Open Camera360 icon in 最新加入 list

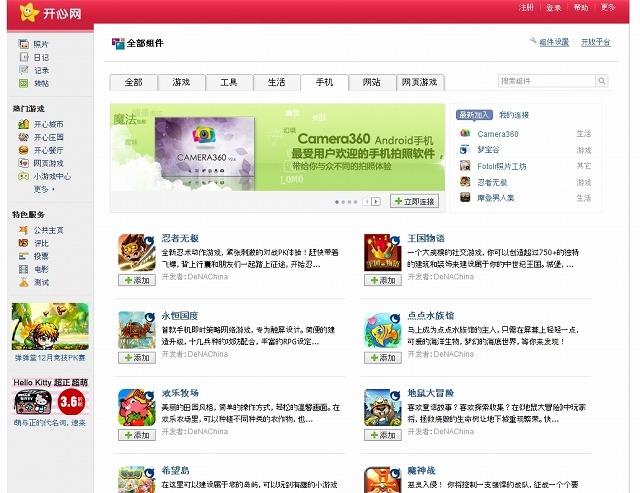point(465,133)
